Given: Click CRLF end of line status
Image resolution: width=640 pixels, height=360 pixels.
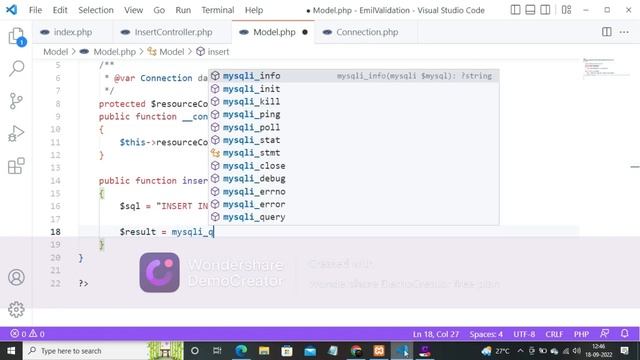Looking at the screenshot, I should coord(554,334).
